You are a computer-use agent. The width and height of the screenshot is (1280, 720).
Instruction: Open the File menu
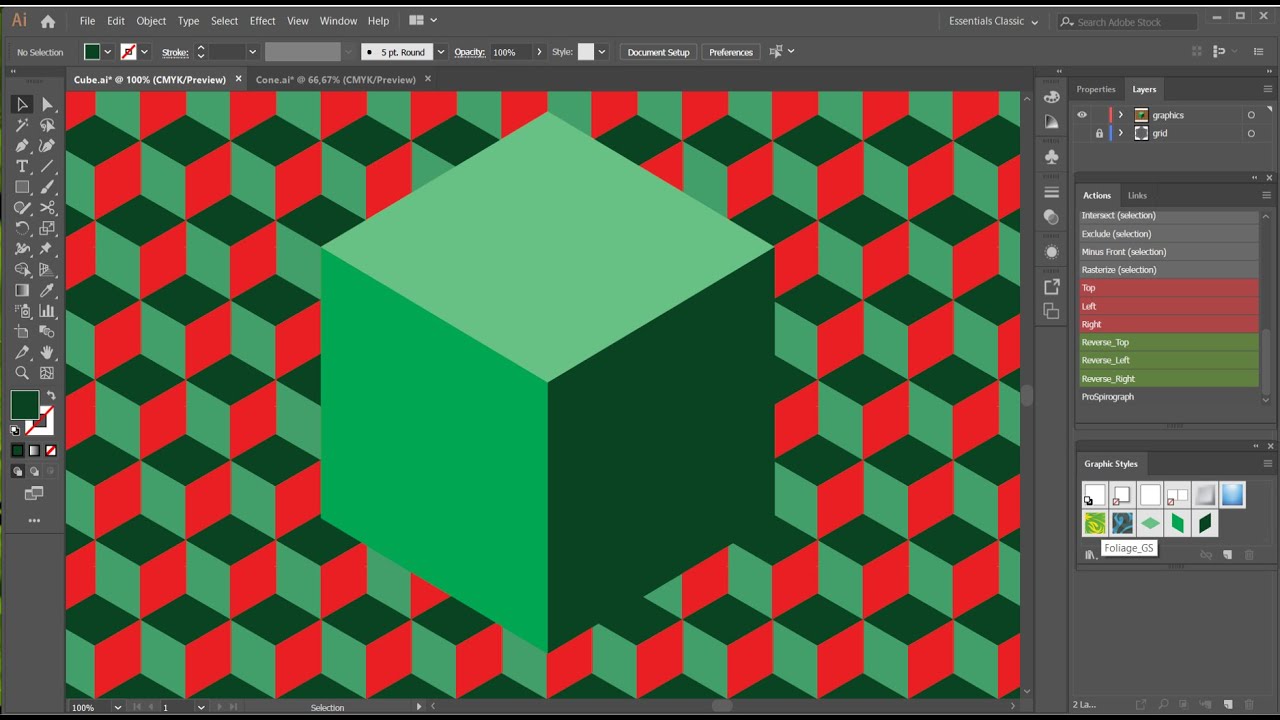coord(87,21)
